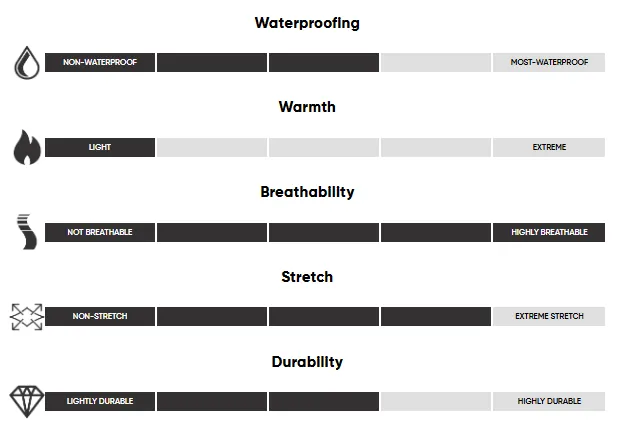The image size is (633, 441).
Task: Select the HIGHLY DURABLE segment
Action: click(x=549, y=401)
